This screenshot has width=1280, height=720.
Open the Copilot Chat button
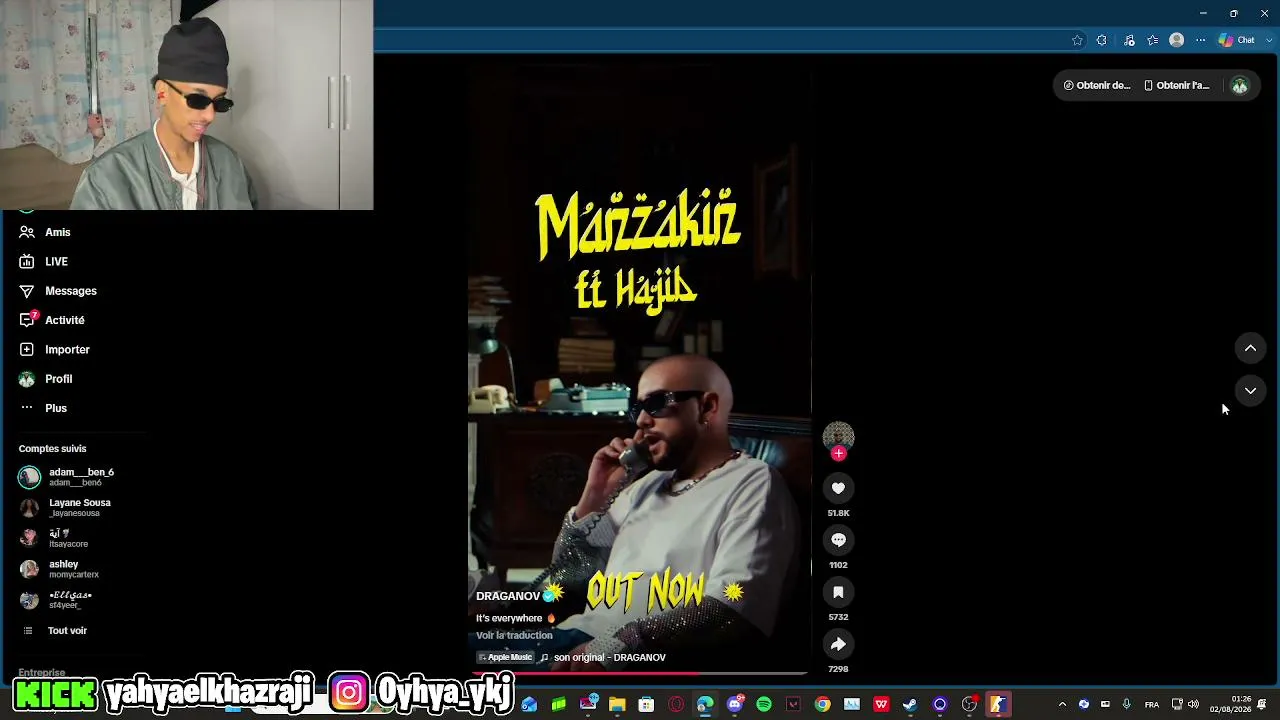tap(1237, 40)
